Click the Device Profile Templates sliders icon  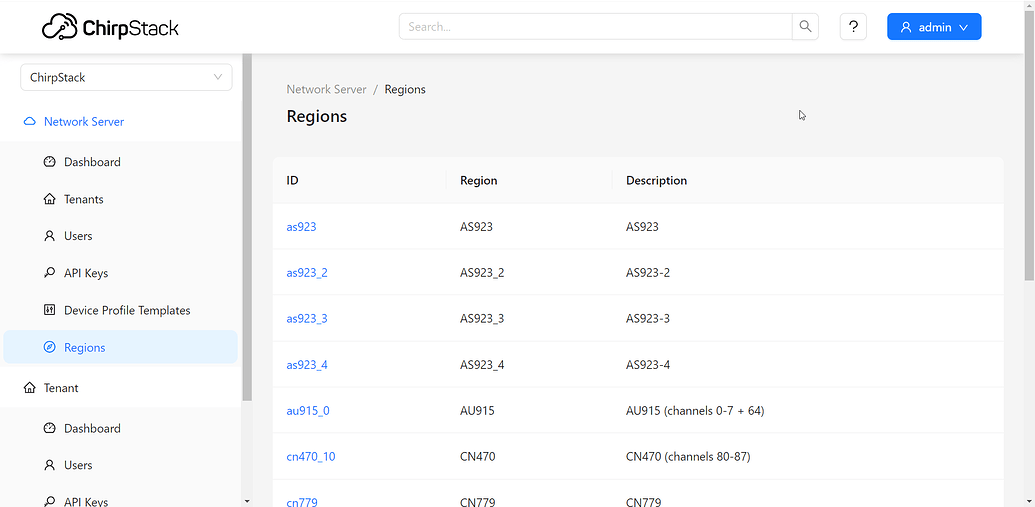[x=50, y=310]
